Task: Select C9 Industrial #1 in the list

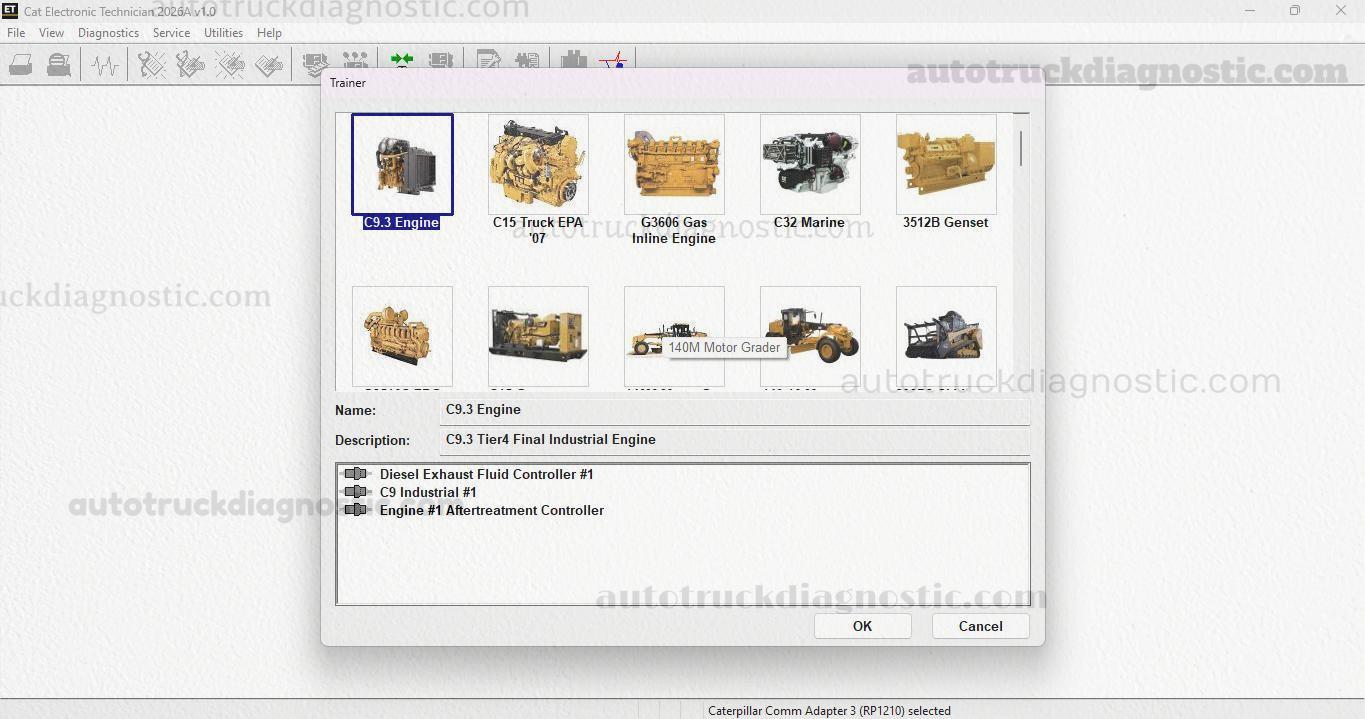Action: pos(428,492)
